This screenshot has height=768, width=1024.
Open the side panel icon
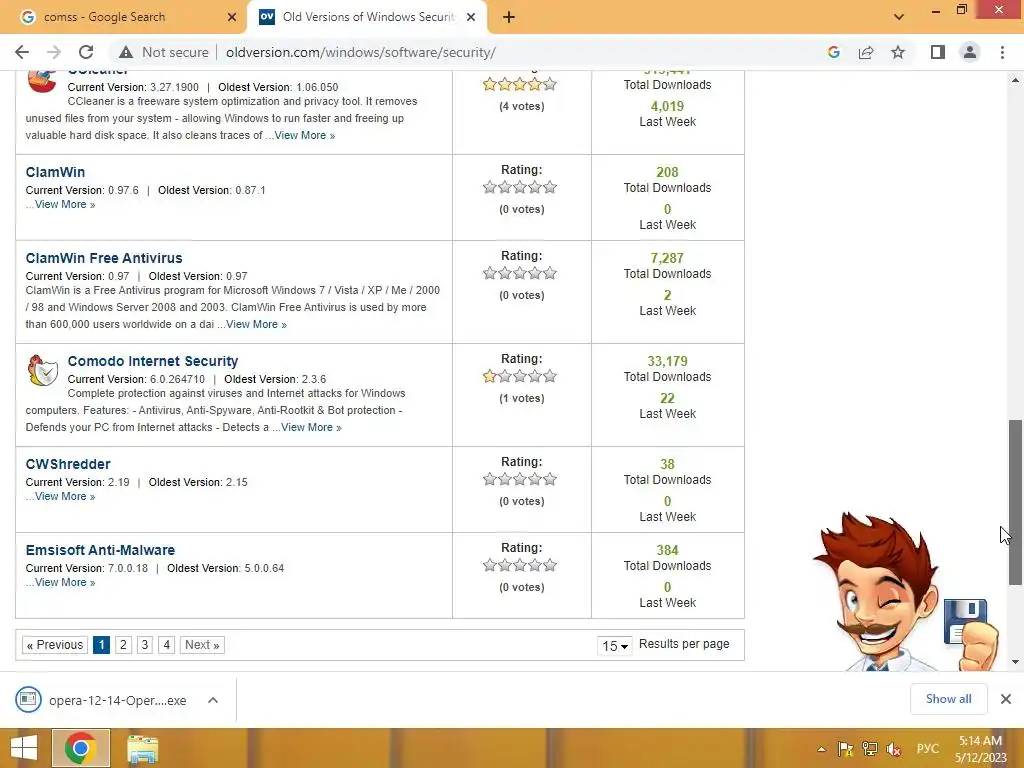point(938,52)
